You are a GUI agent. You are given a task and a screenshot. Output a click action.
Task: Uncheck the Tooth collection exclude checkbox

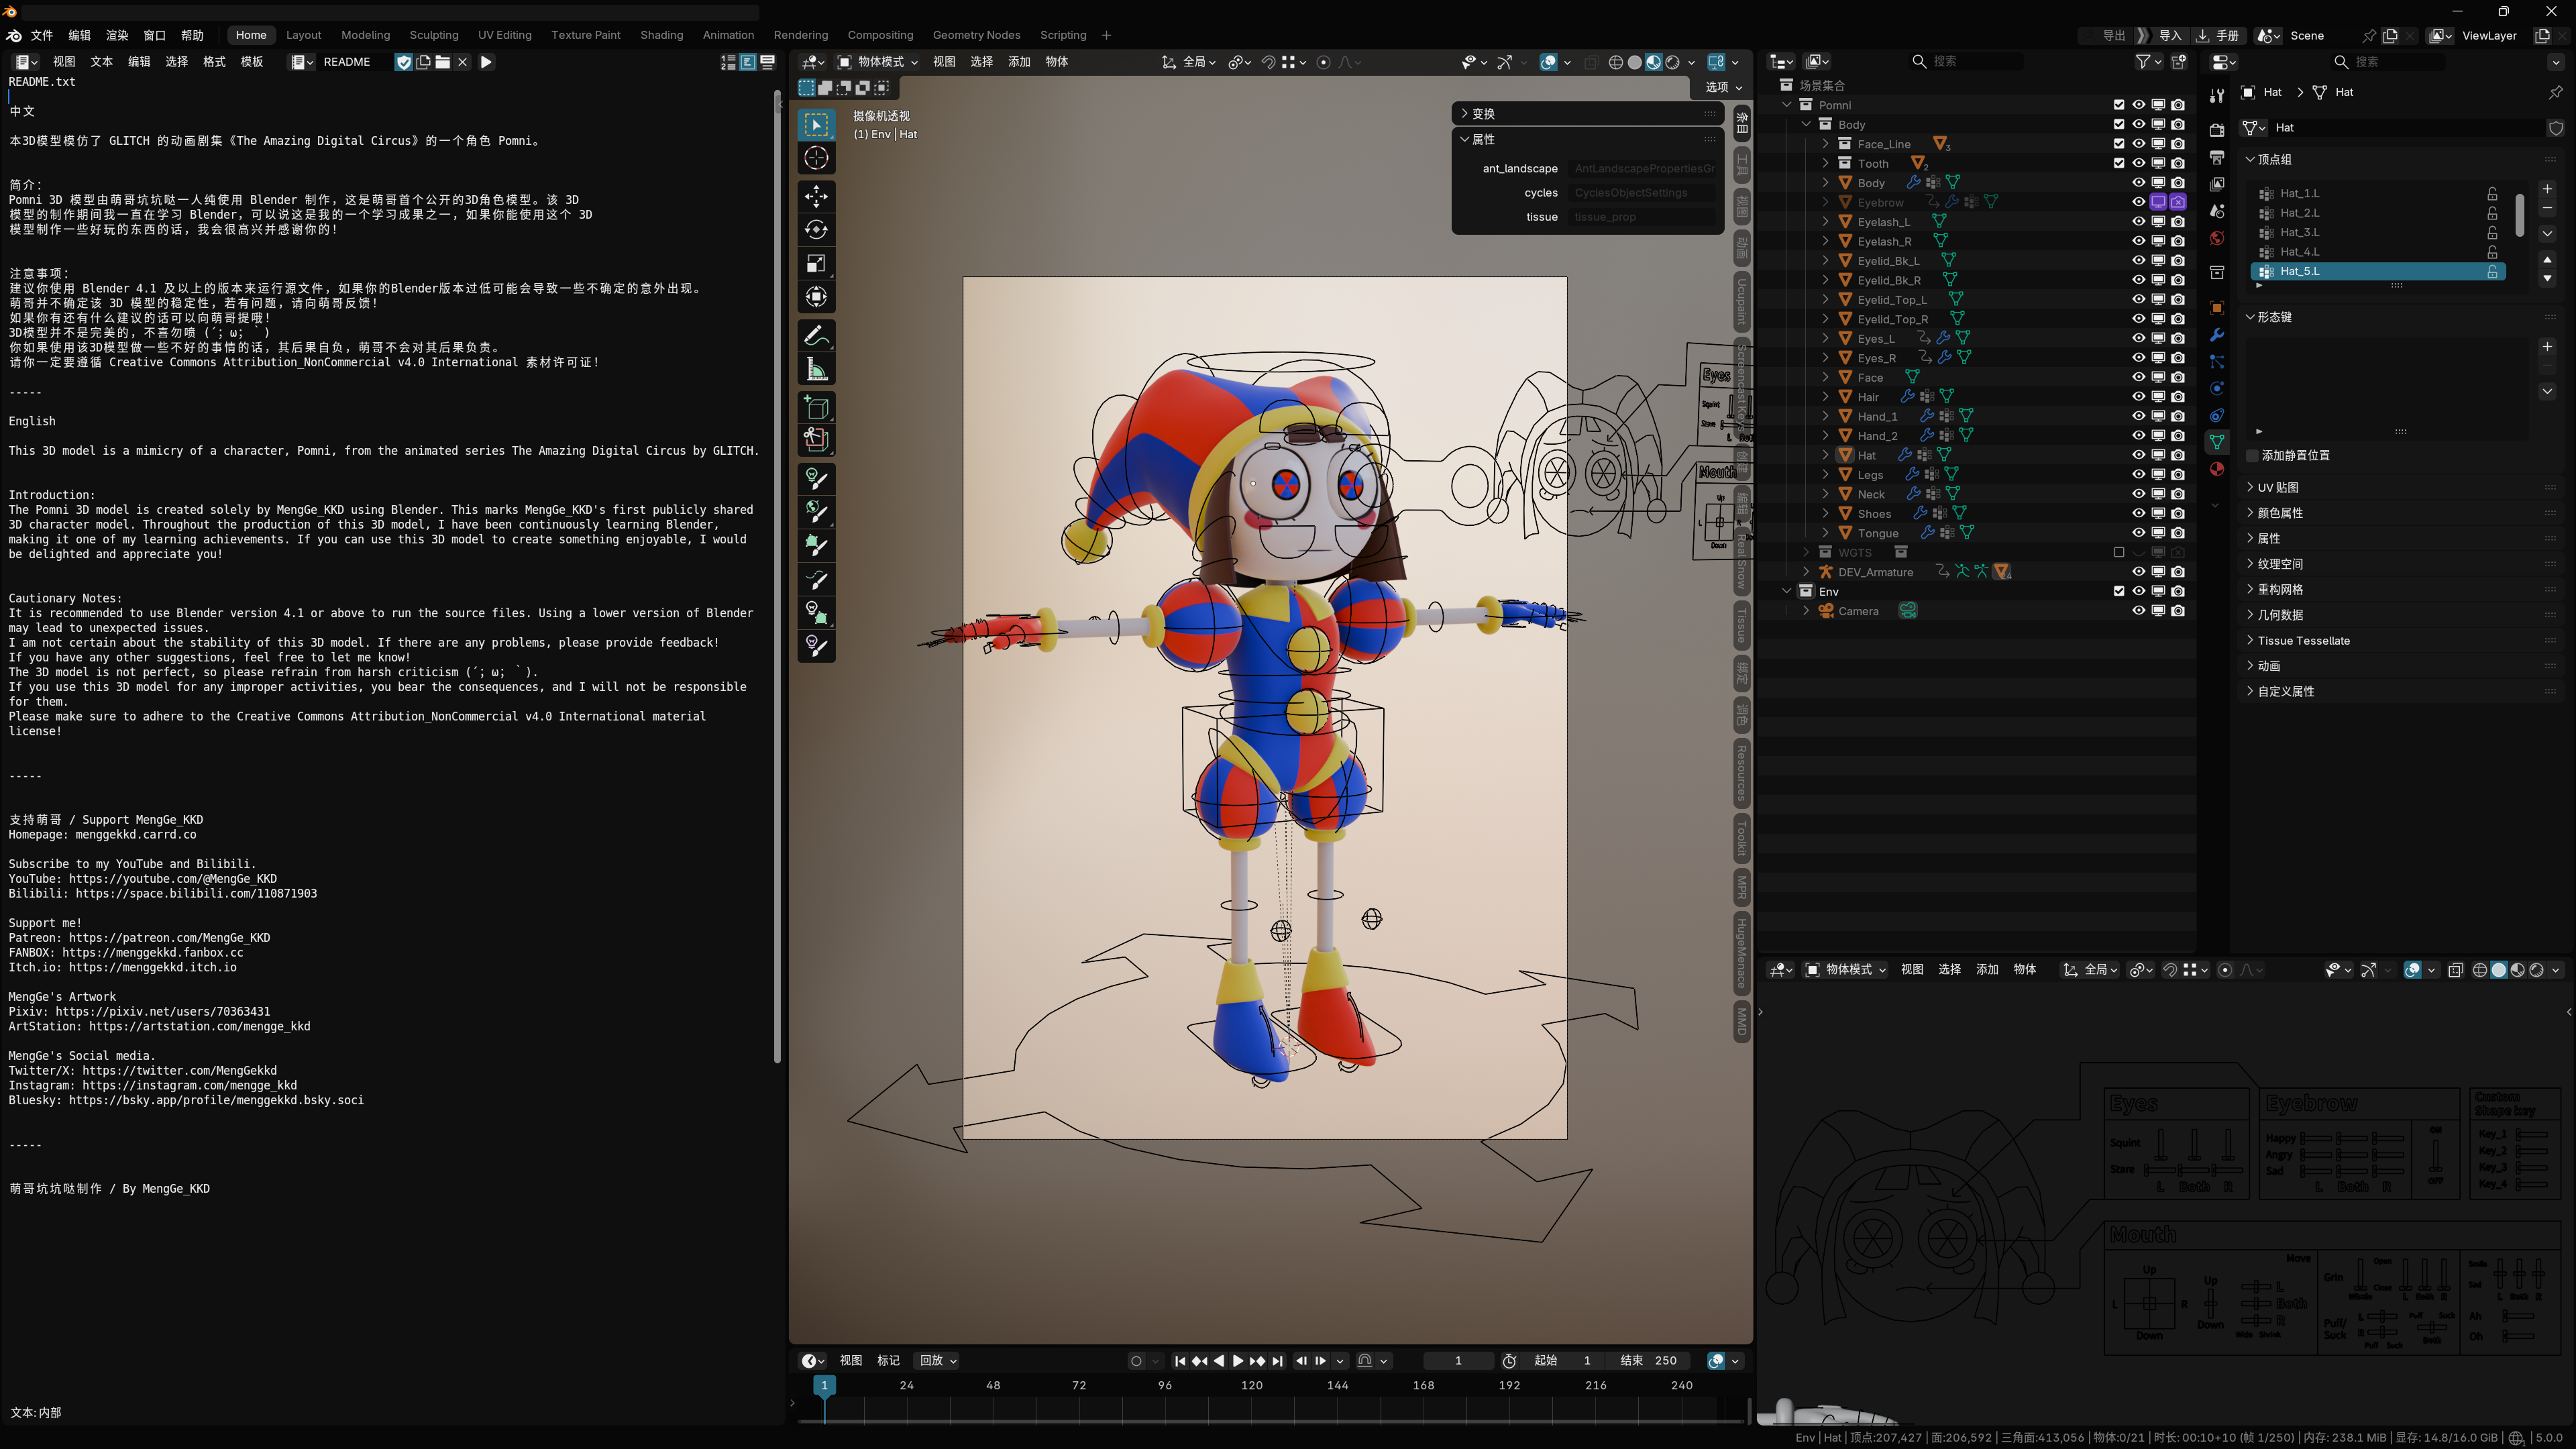pyautogui.click(x=2118, y=163)
